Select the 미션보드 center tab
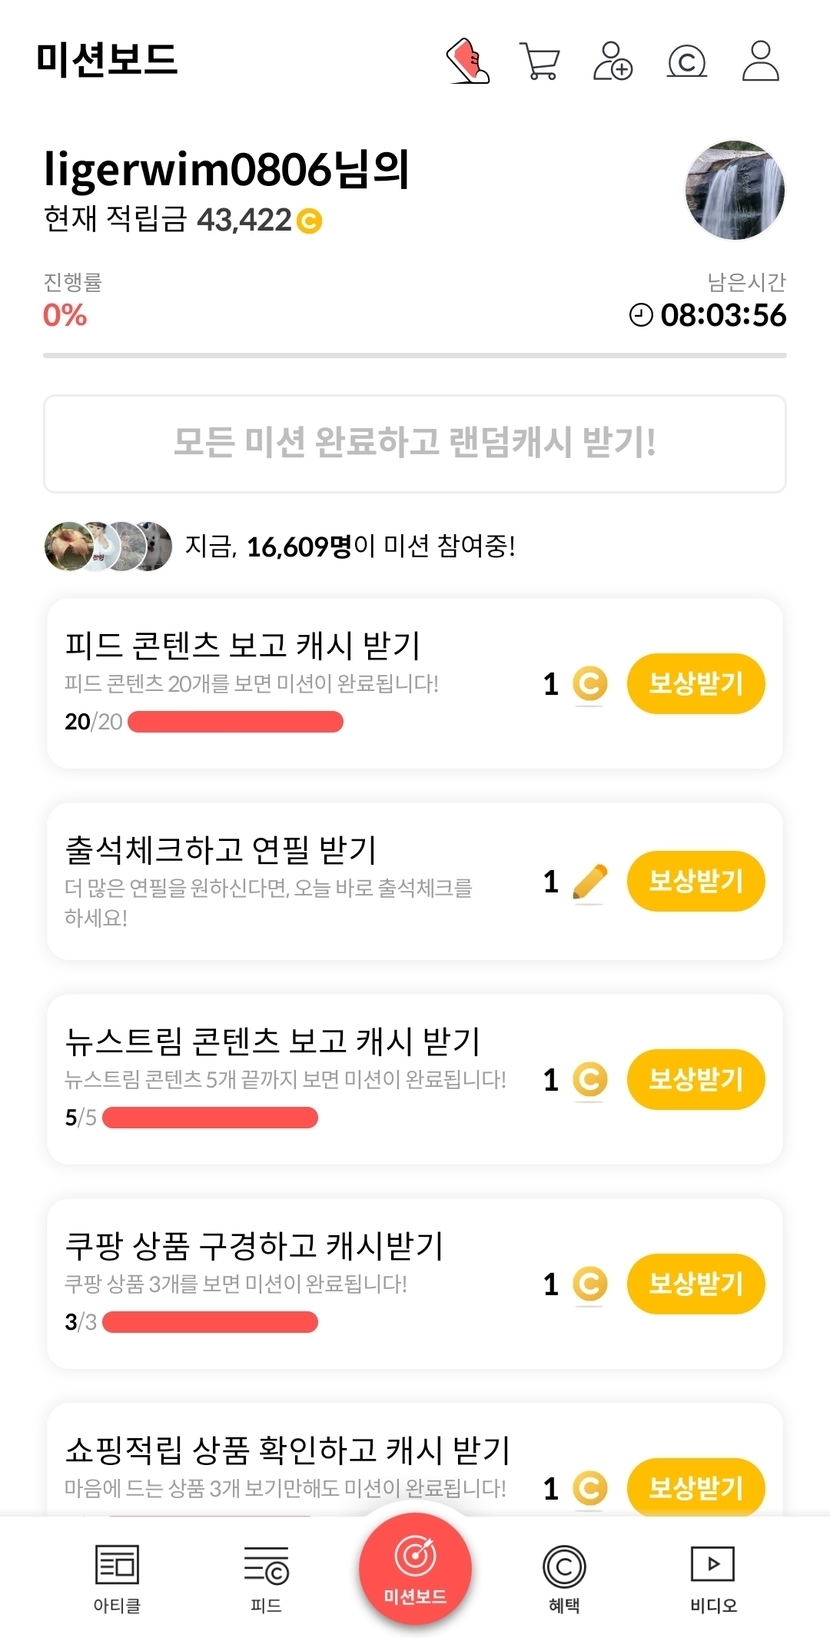The width and height of the screenshot is (830, 1638). [415, 1568]
